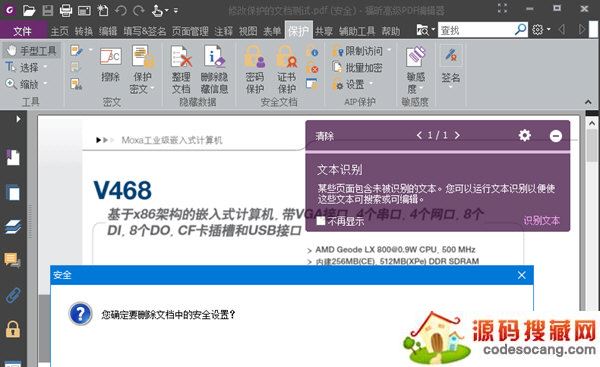Open the comments panel in the sidebar
This screenshot has height=367, width=600.
[x=13, y=261]
